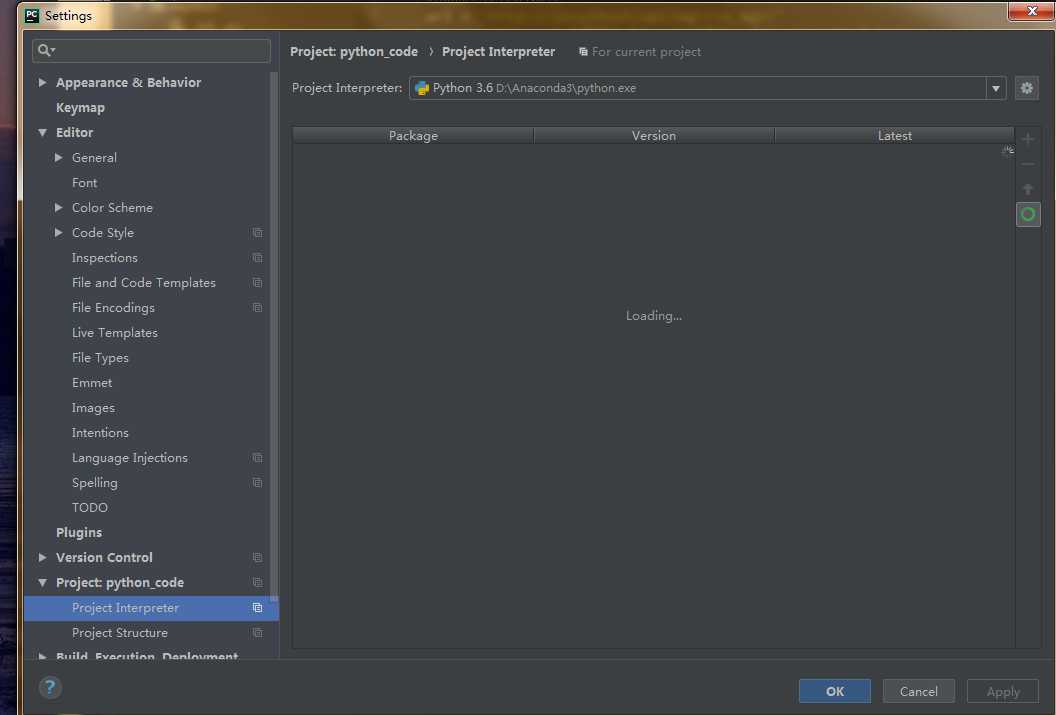Image resolution: width=1056 pixels, height=715 pixels.
Task: Sort by the Latest column header
Action: 894,135
